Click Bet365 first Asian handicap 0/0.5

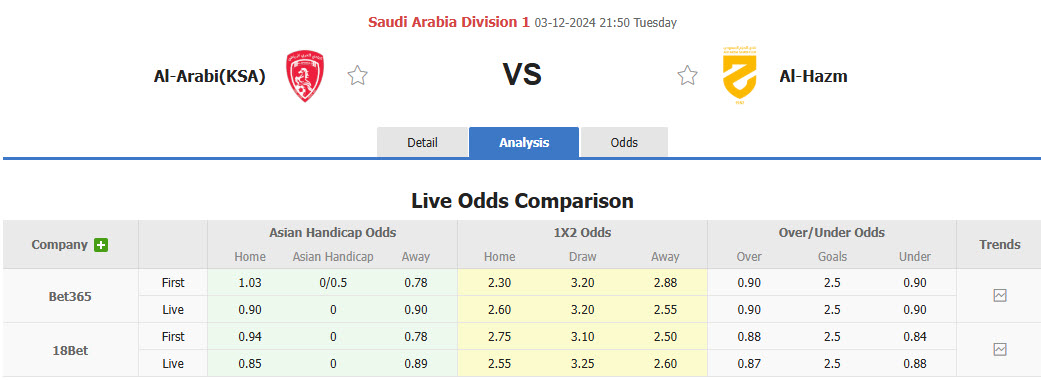pos(333,283)
